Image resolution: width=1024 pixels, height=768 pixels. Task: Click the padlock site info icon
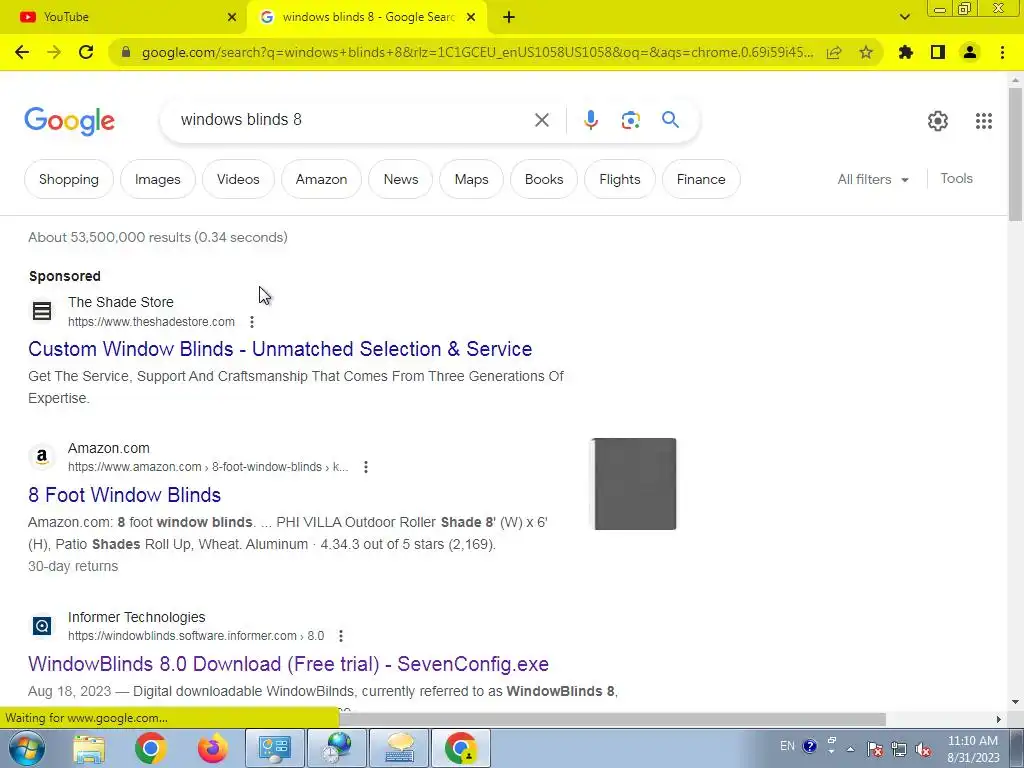point(126,52)
